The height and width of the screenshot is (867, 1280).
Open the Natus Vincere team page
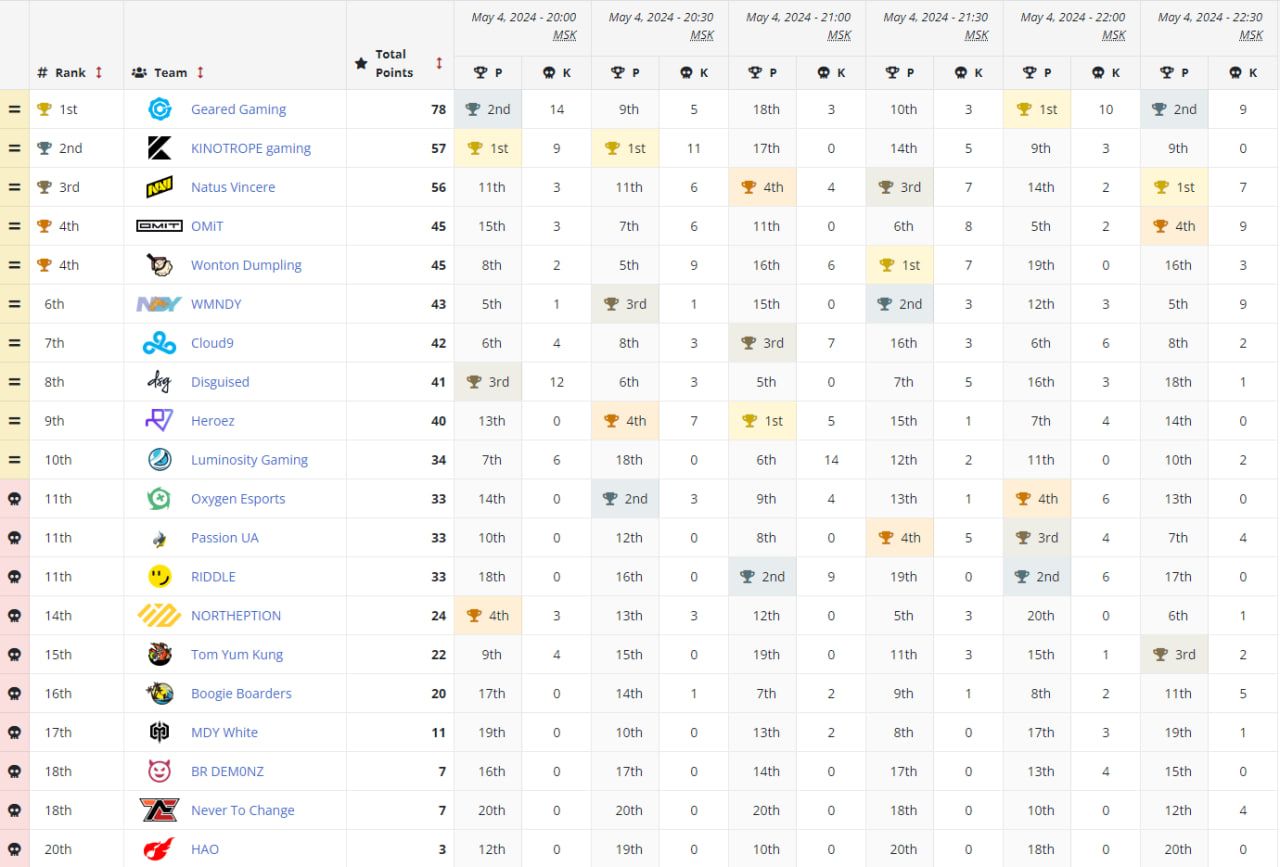pos(233,187)
